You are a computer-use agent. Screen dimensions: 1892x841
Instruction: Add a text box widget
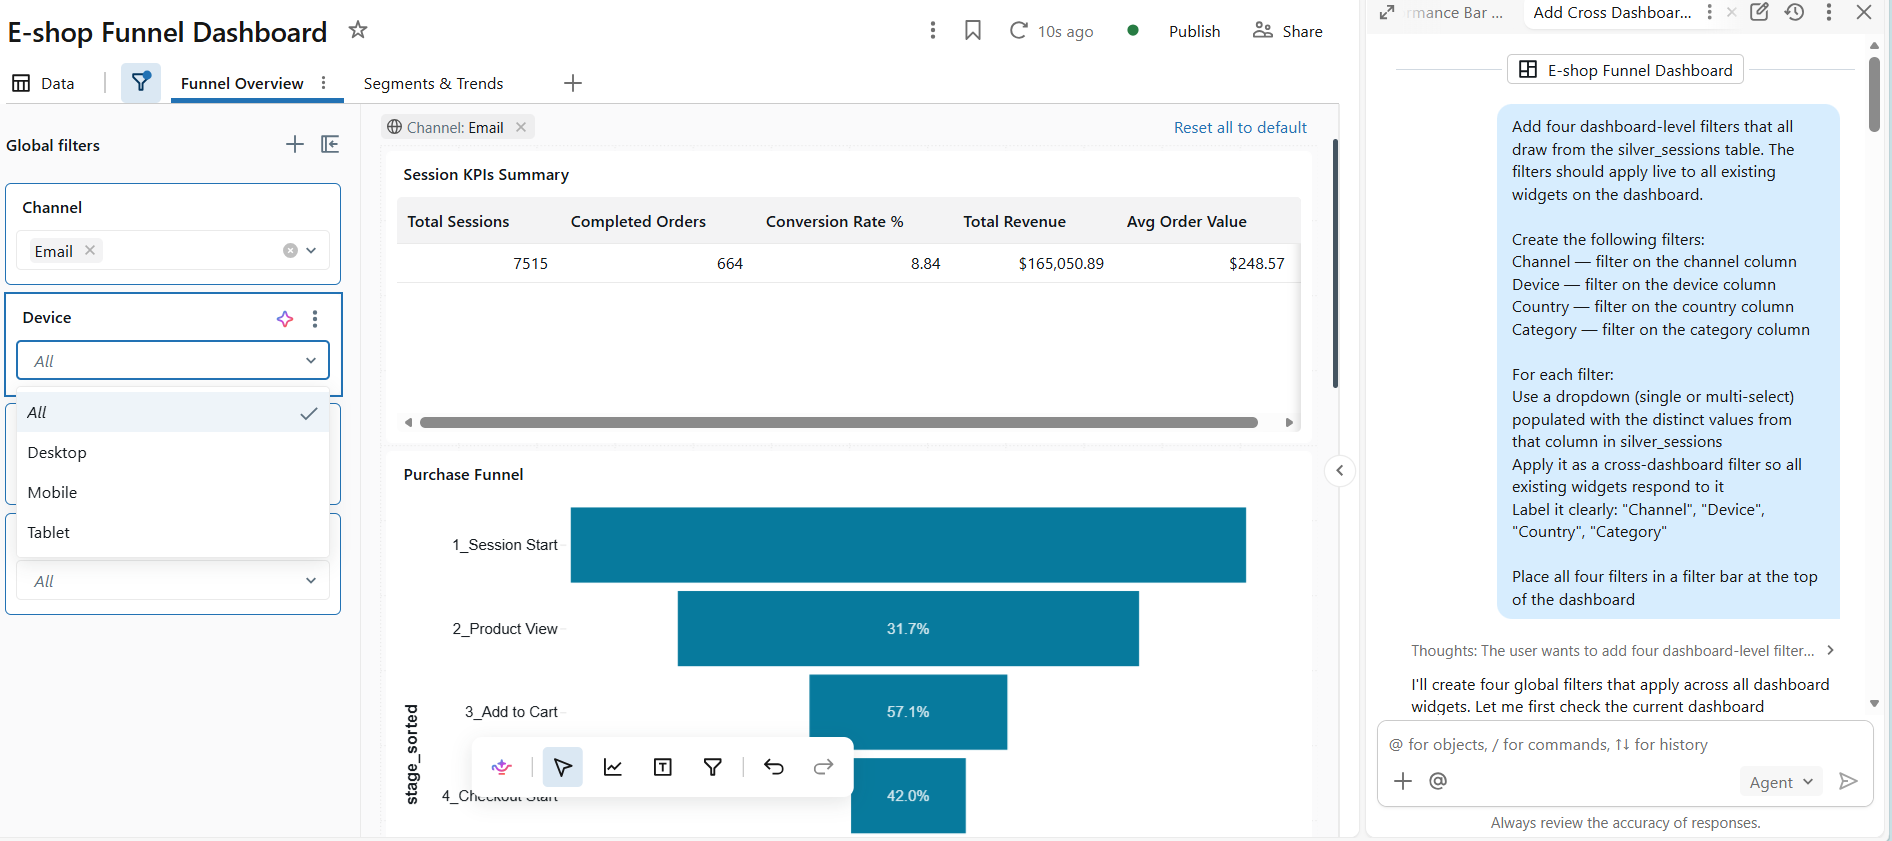[x=663, y=767]
